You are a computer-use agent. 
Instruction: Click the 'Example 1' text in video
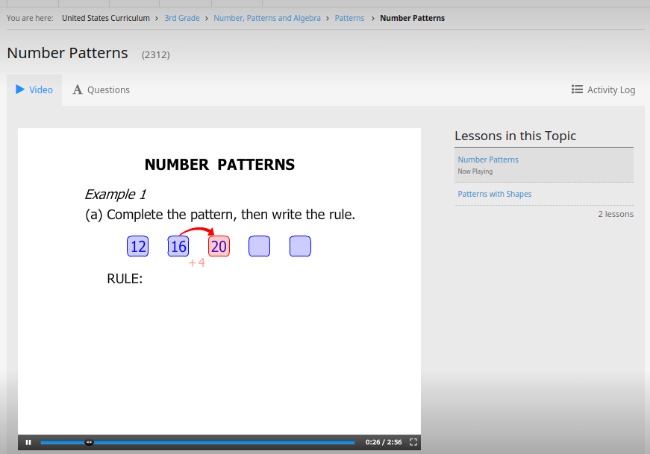click(x=115, y=194)
